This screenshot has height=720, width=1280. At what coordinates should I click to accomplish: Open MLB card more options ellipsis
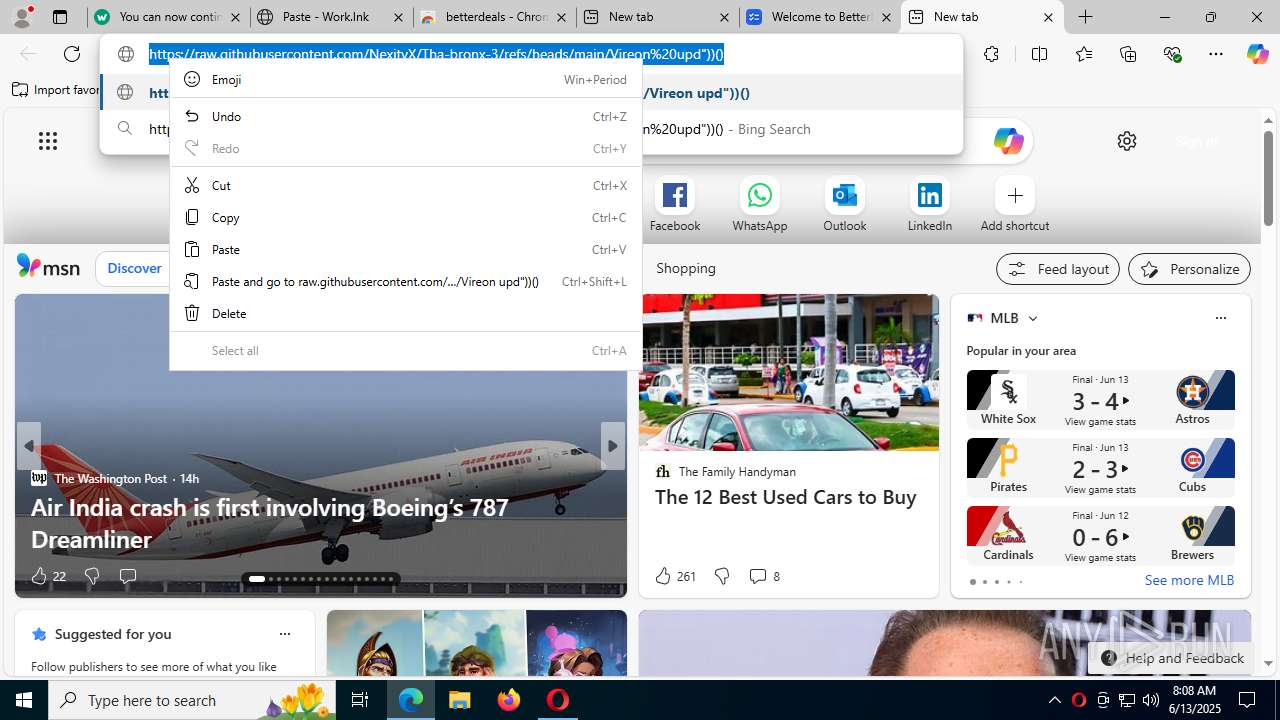pyautogui.click(x=1220, y=318)
